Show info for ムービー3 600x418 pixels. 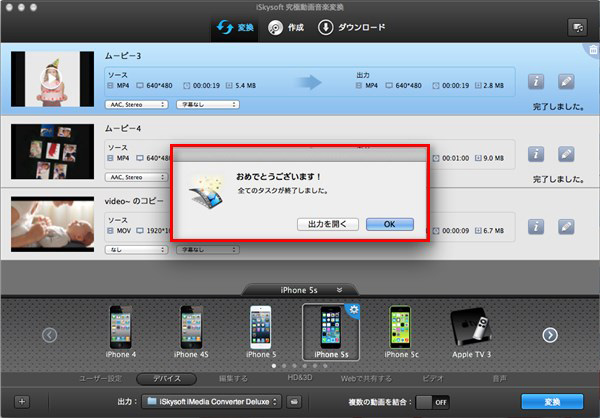pos(536,82)
